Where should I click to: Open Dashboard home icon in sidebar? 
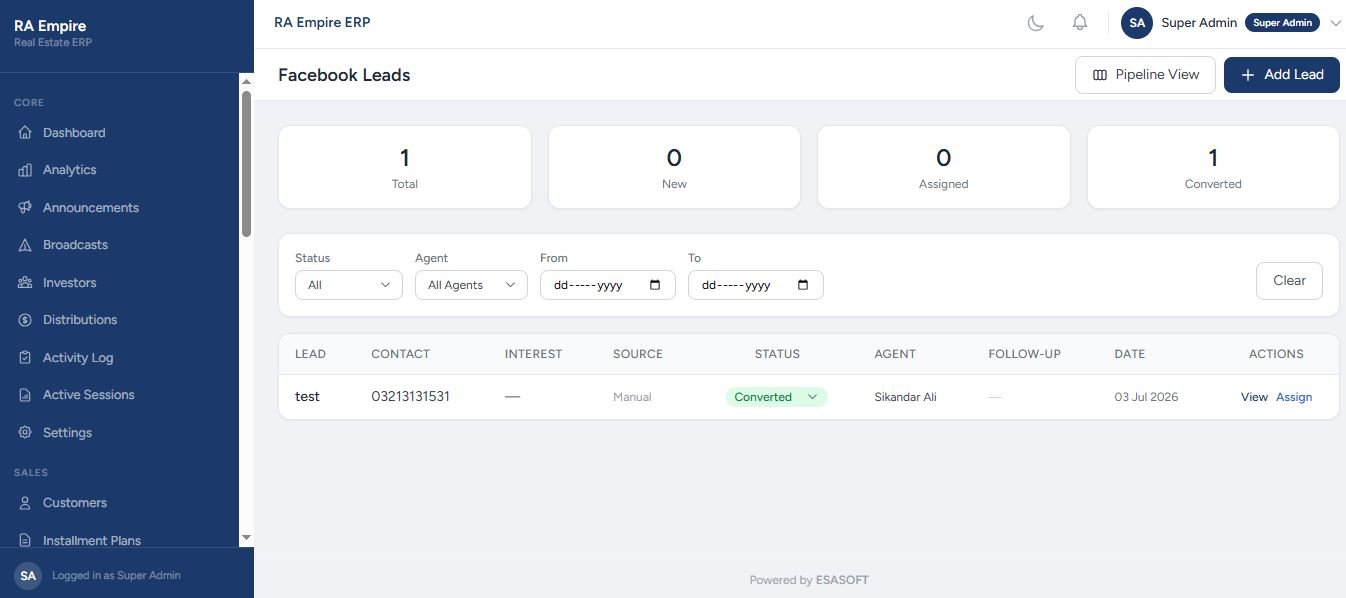[25, 133]
